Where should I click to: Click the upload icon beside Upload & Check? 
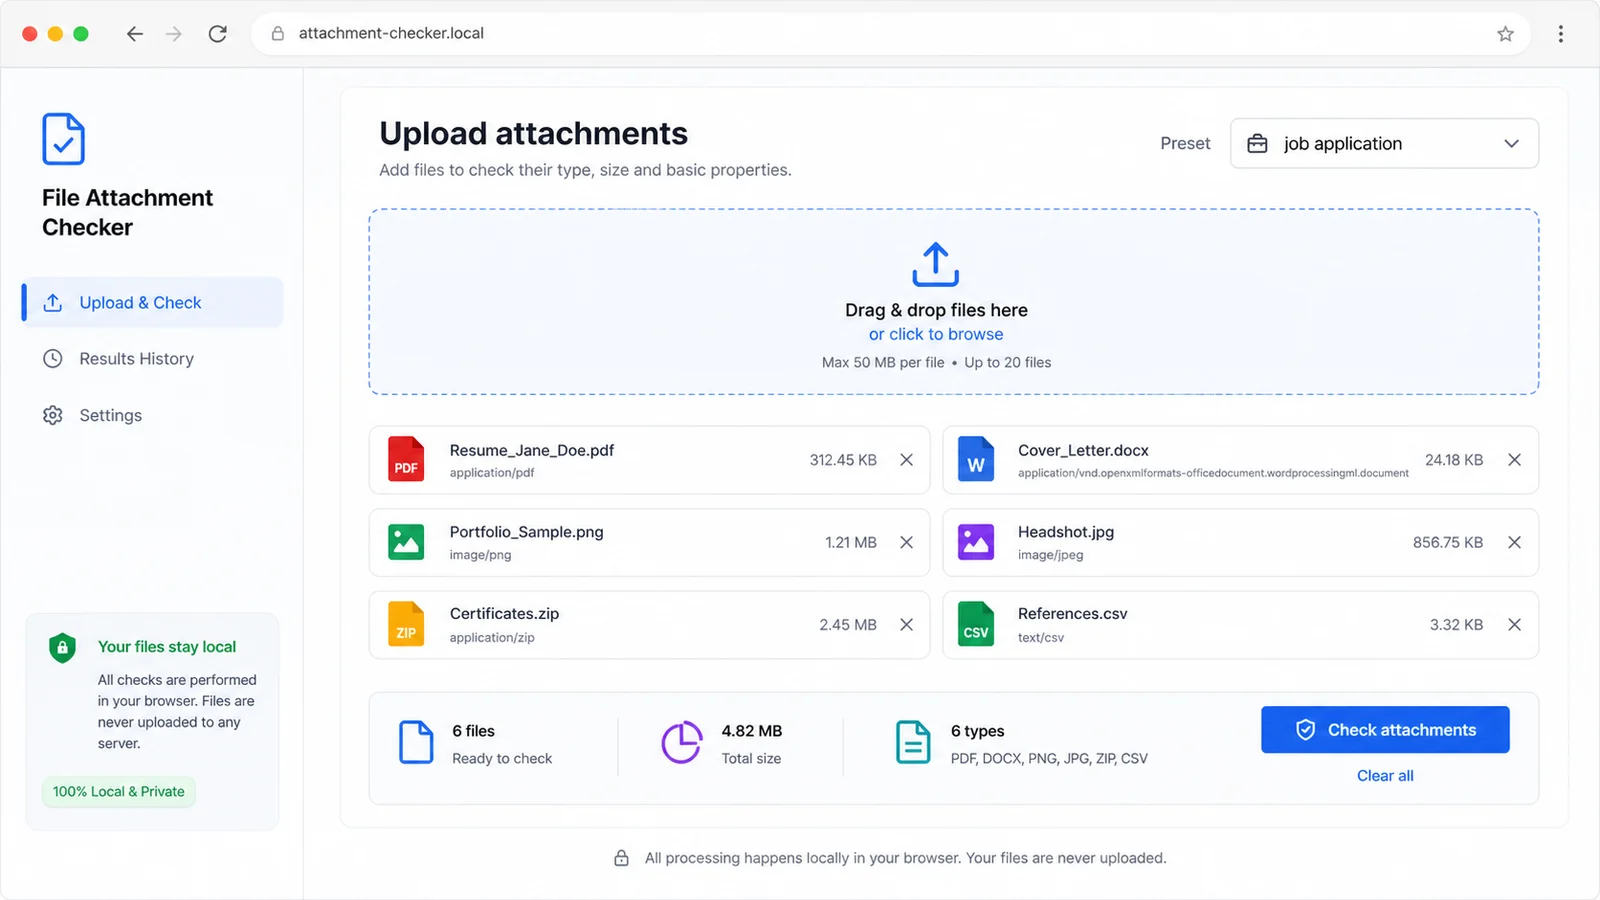pyautogui.click(x=53, y=302)
